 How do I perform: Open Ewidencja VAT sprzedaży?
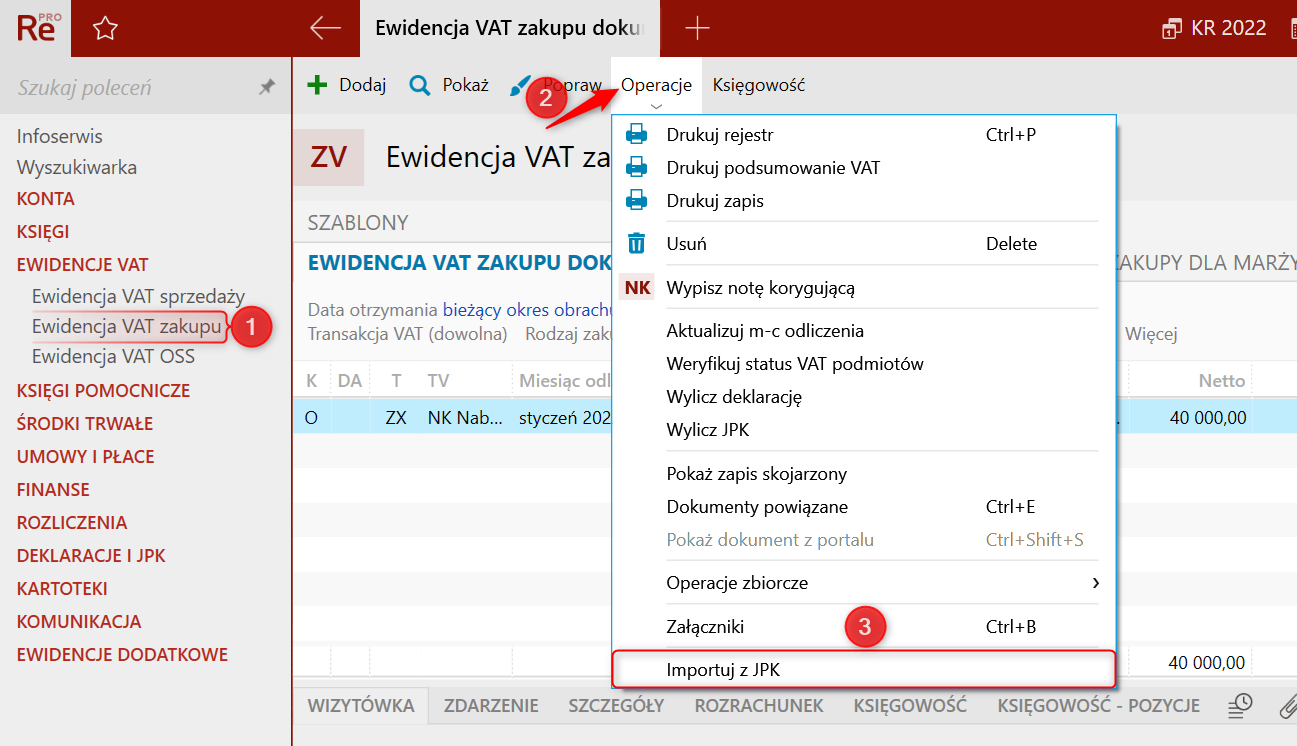[138, 297]
